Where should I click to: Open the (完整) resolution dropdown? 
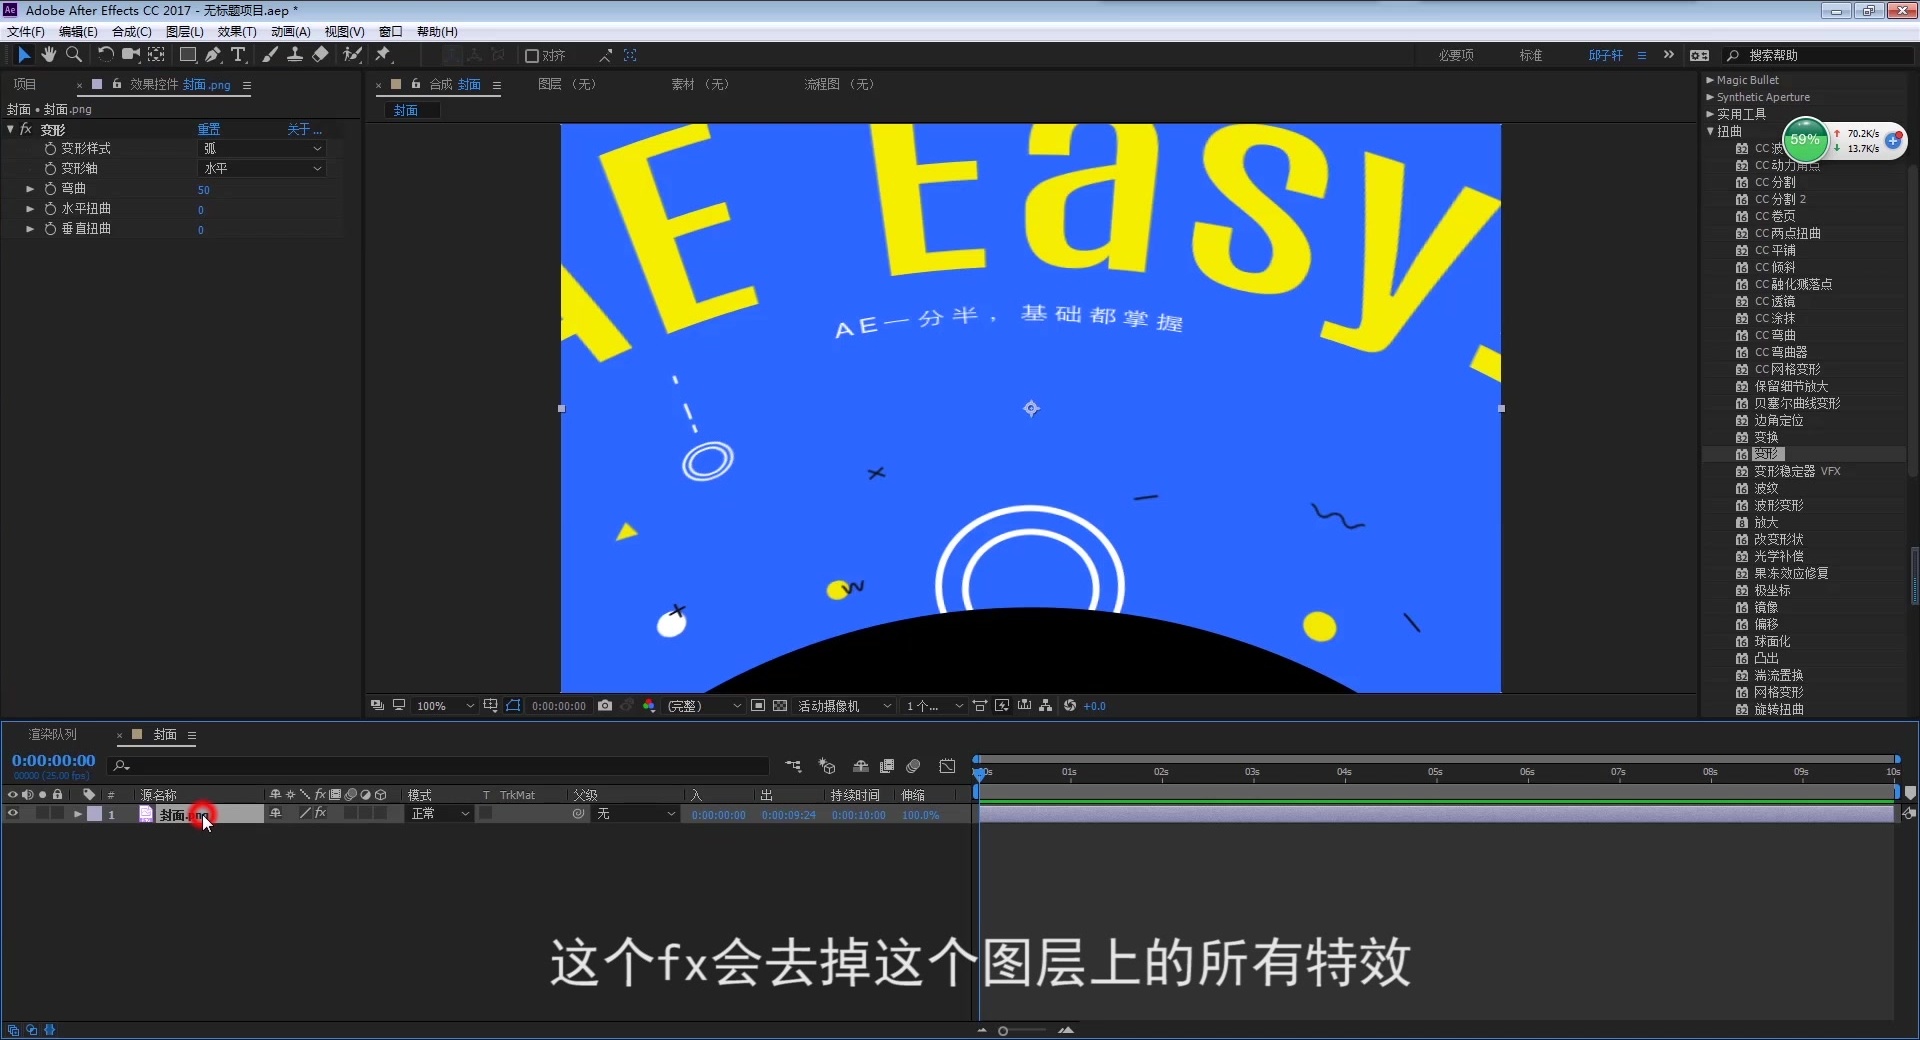(x=705, y=706)
